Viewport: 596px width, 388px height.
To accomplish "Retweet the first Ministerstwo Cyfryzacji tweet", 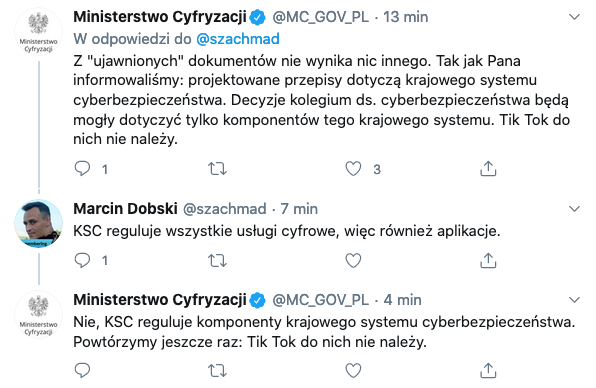I will (x=217, y=168).
